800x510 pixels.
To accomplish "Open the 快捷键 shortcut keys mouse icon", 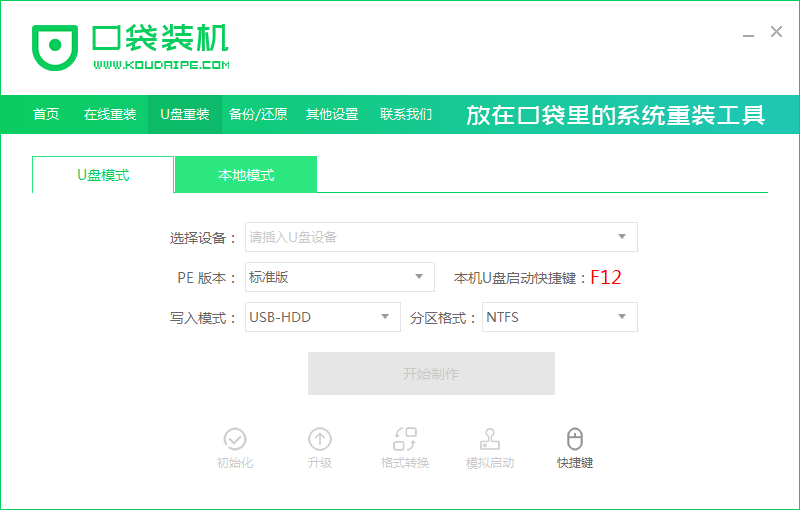I will coord(575,440).
